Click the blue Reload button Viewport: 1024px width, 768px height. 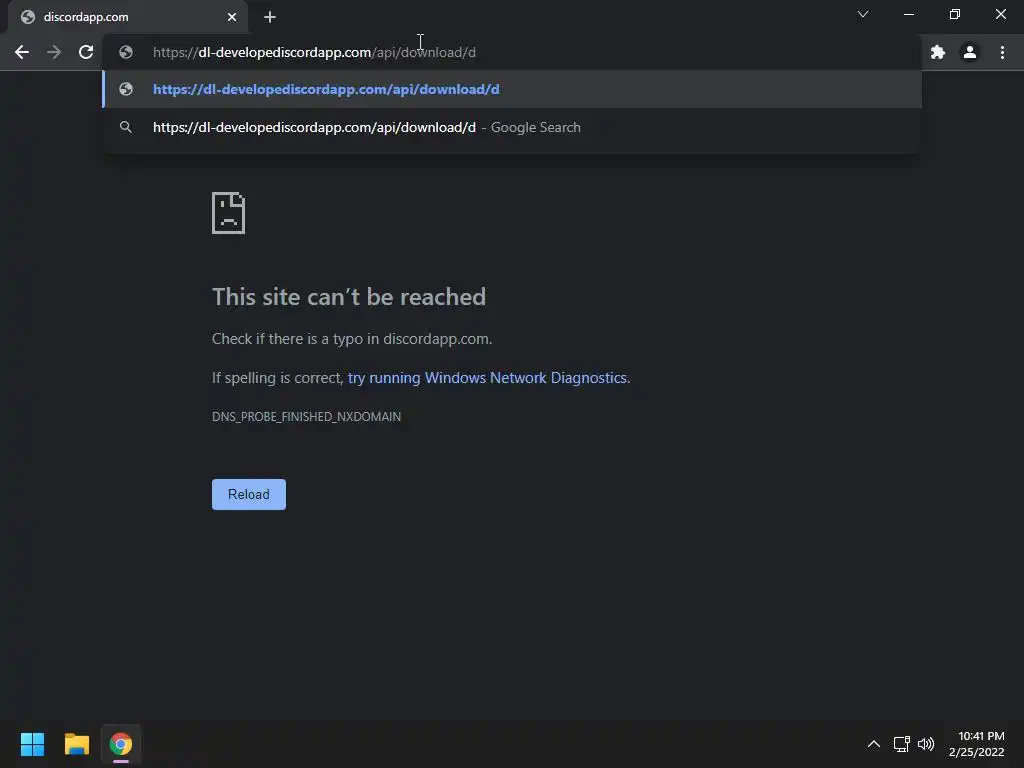(249, 494)
